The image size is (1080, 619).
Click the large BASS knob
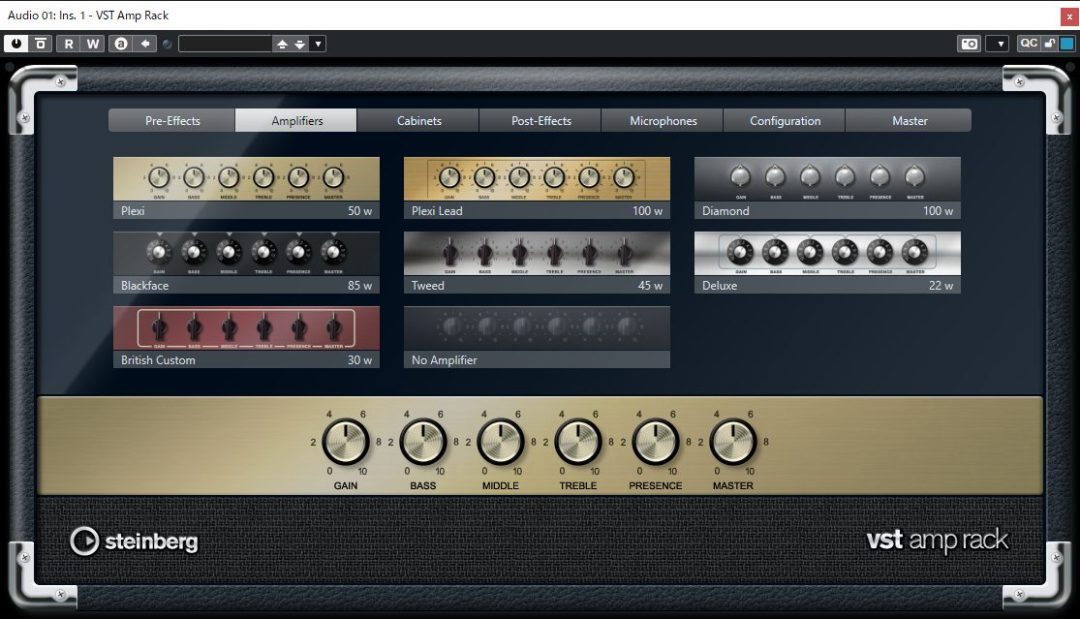coord(423,442)
